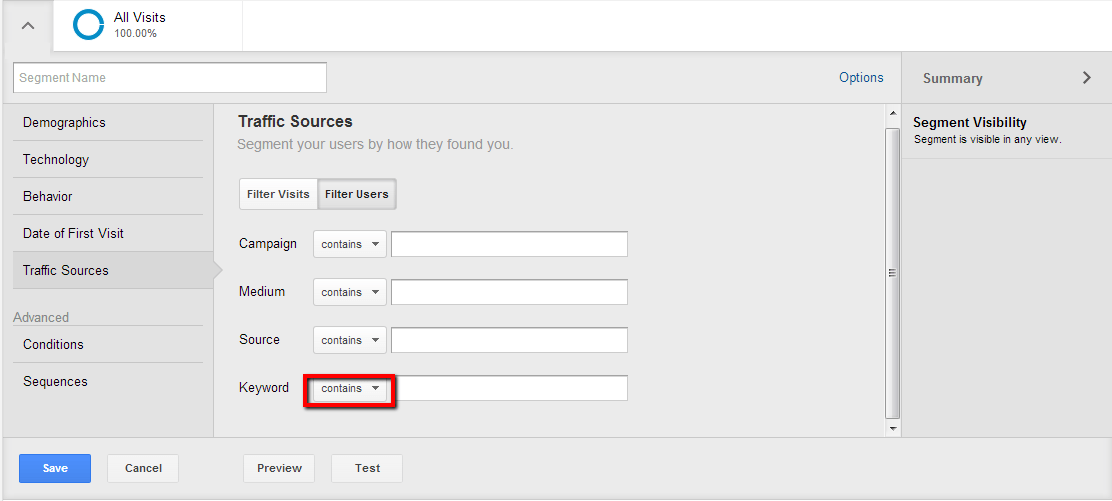Select the Filter Users toggle

tap(357, 194)
